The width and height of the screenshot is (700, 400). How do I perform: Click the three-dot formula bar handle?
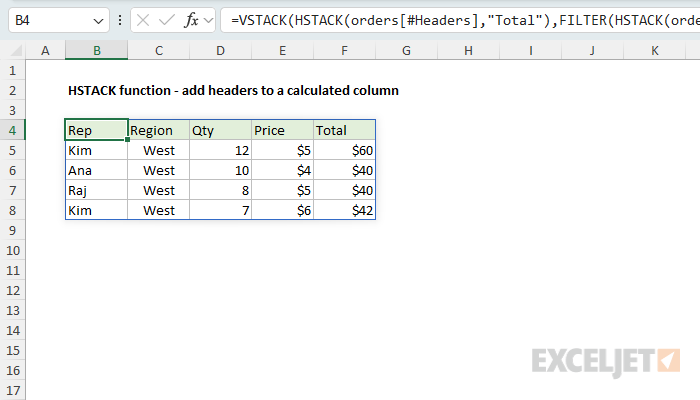click(x=120, y=20)
